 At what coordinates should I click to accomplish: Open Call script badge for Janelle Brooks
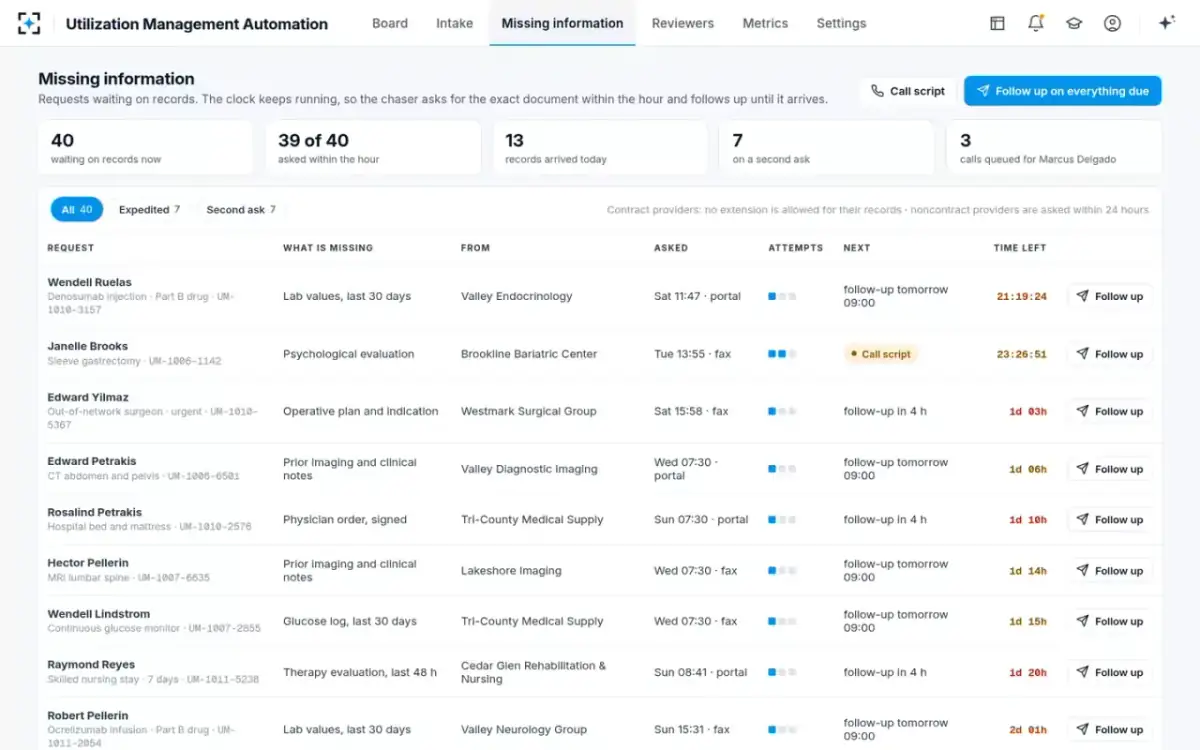[x=880, y=354]
